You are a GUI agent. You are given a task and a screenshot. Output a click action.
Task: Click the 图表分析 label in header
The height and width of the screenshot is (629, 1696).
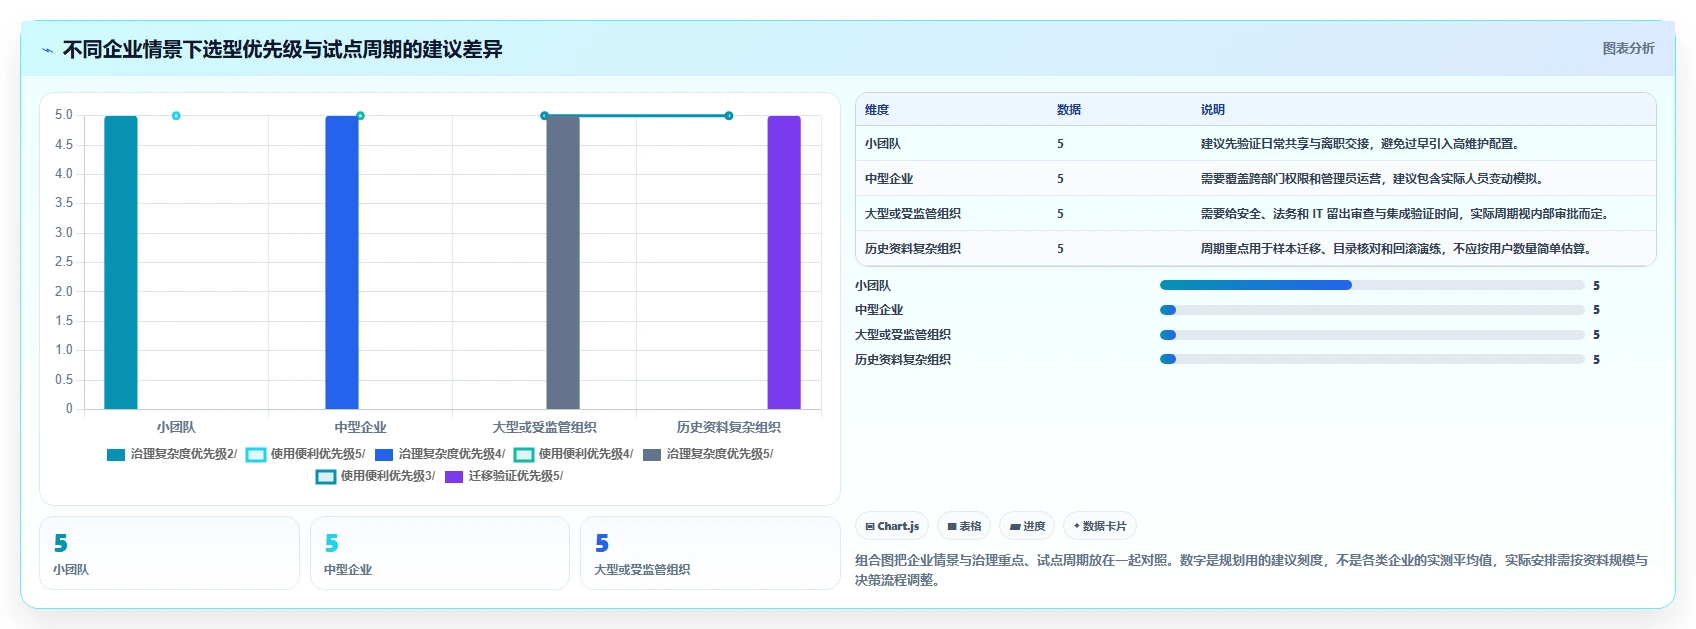[1628, 48]
